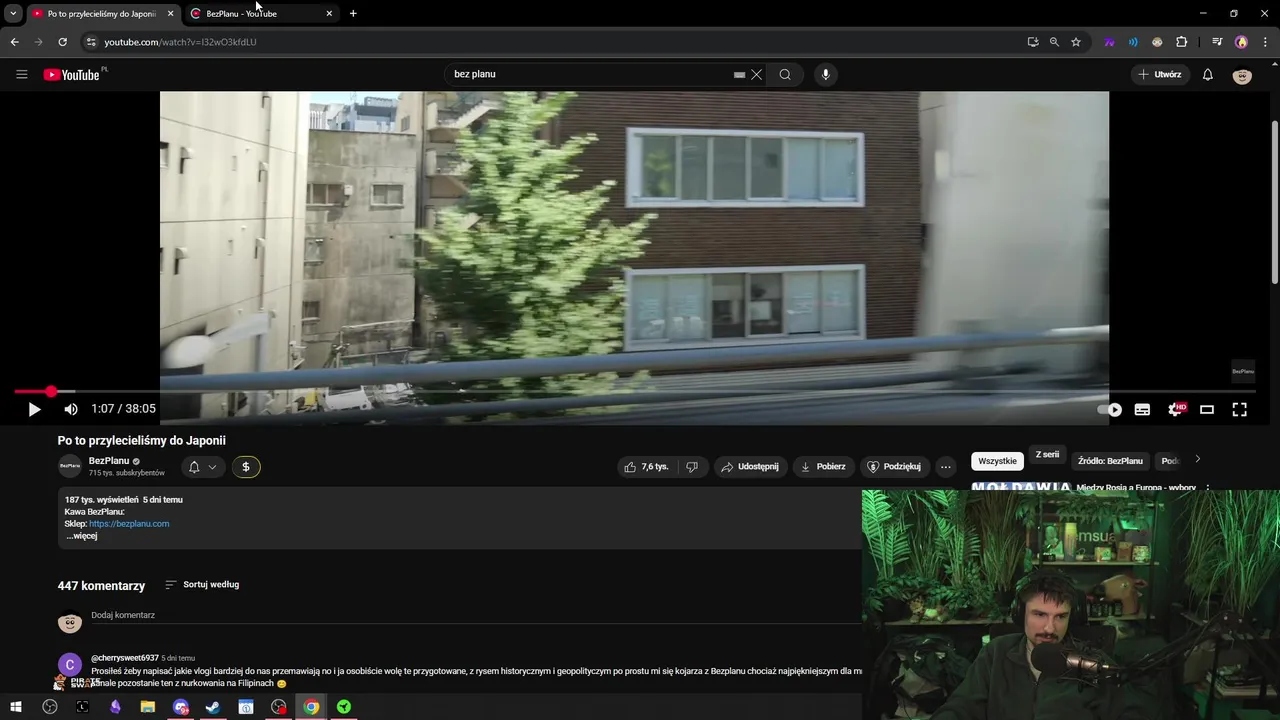Bookmark this page with the star
The image size is (1280, 720).
(1076, 42)
